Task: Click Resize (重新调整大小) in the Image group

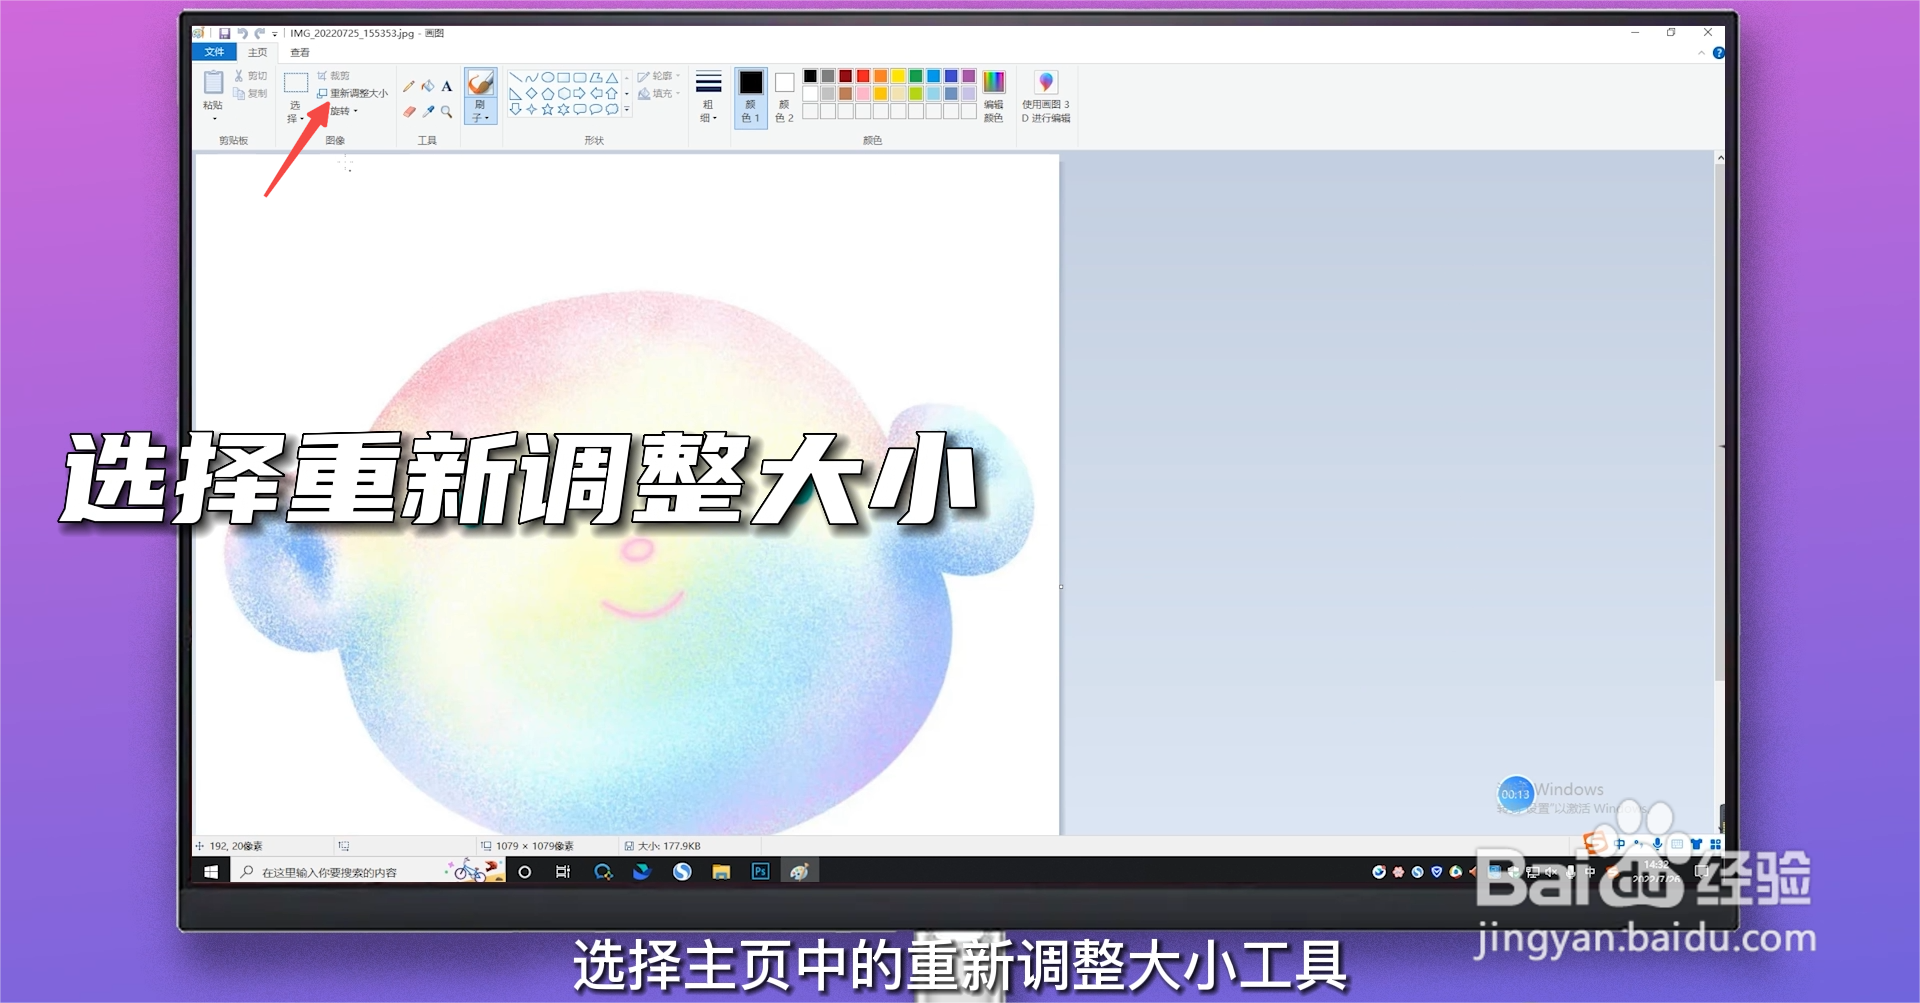Action: (352, 93)
